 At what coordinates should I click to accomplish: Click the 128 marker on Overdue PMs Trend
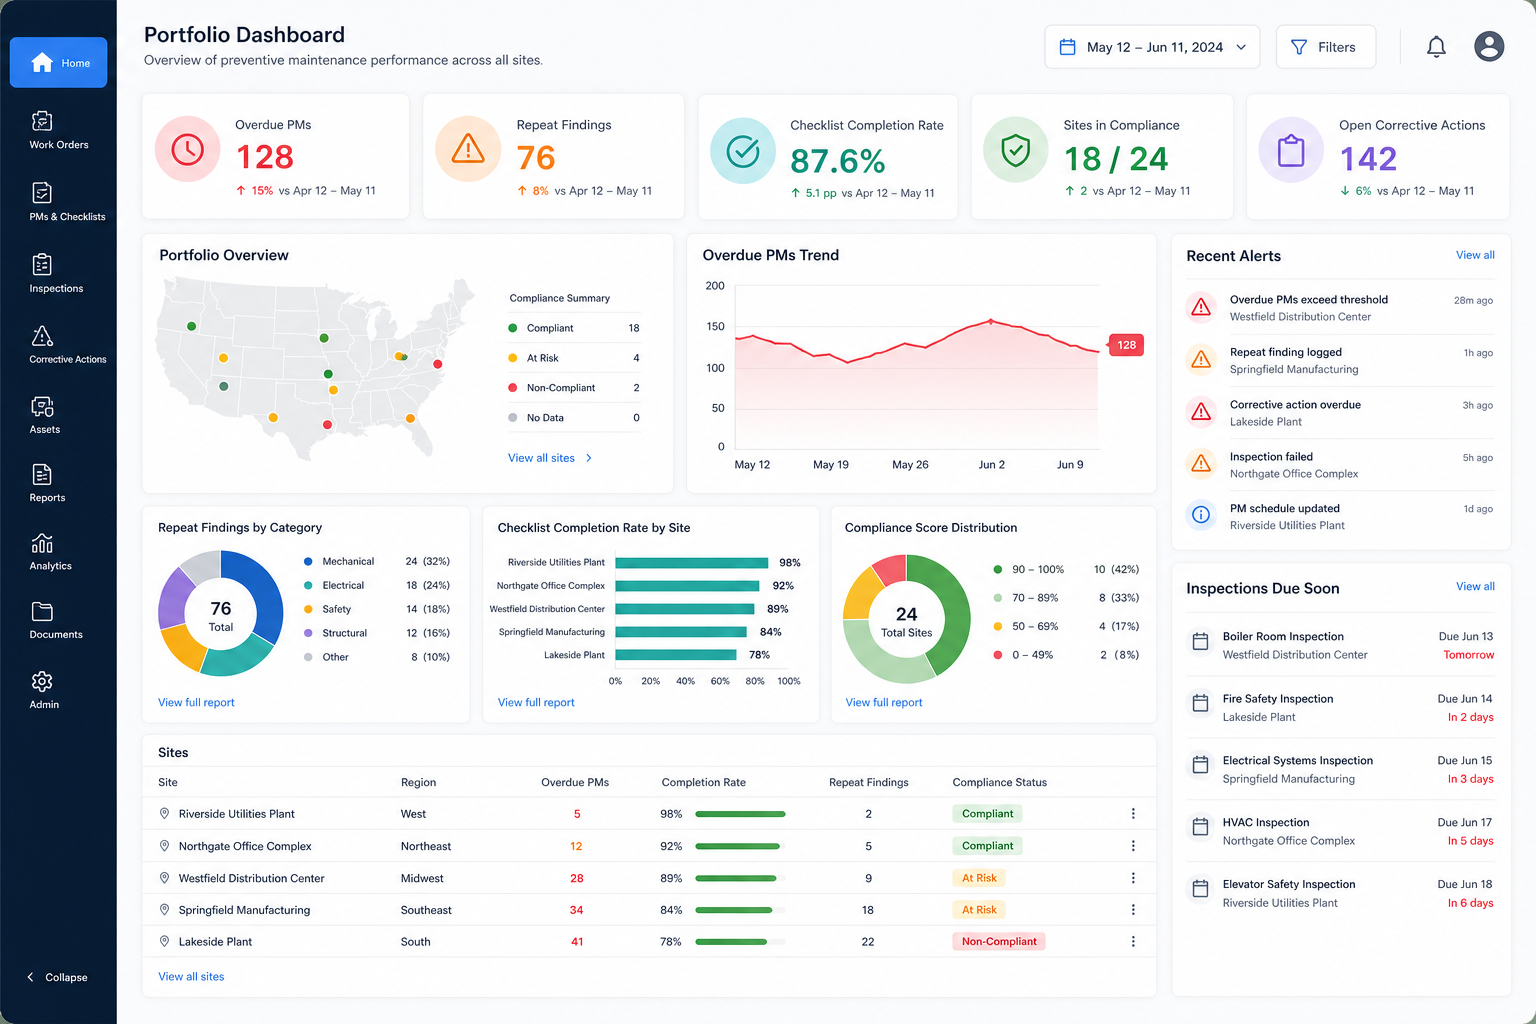pos(1126,345)
